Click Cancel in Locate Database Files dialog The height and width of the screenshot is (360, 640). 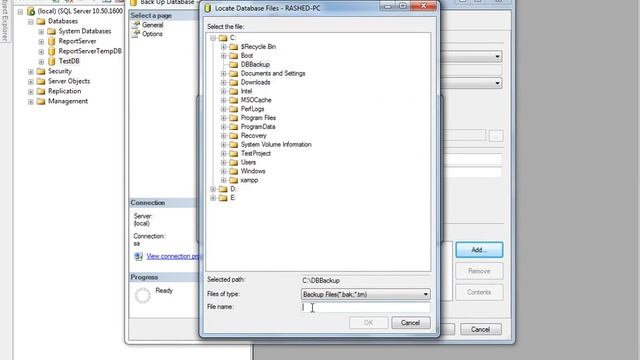pos(411,323)
